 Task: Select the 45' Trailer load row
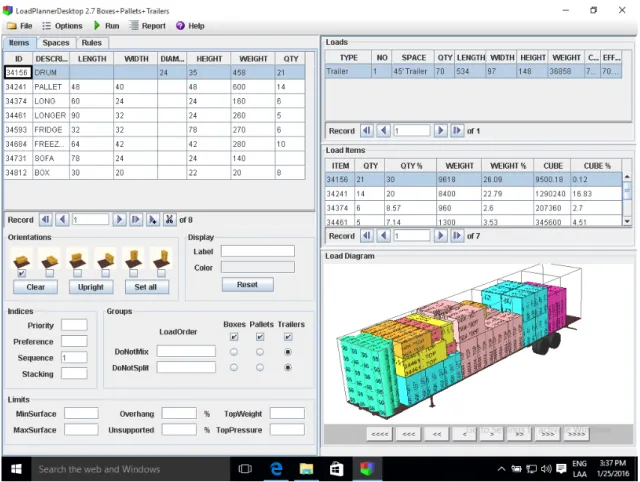pos(473,71)
